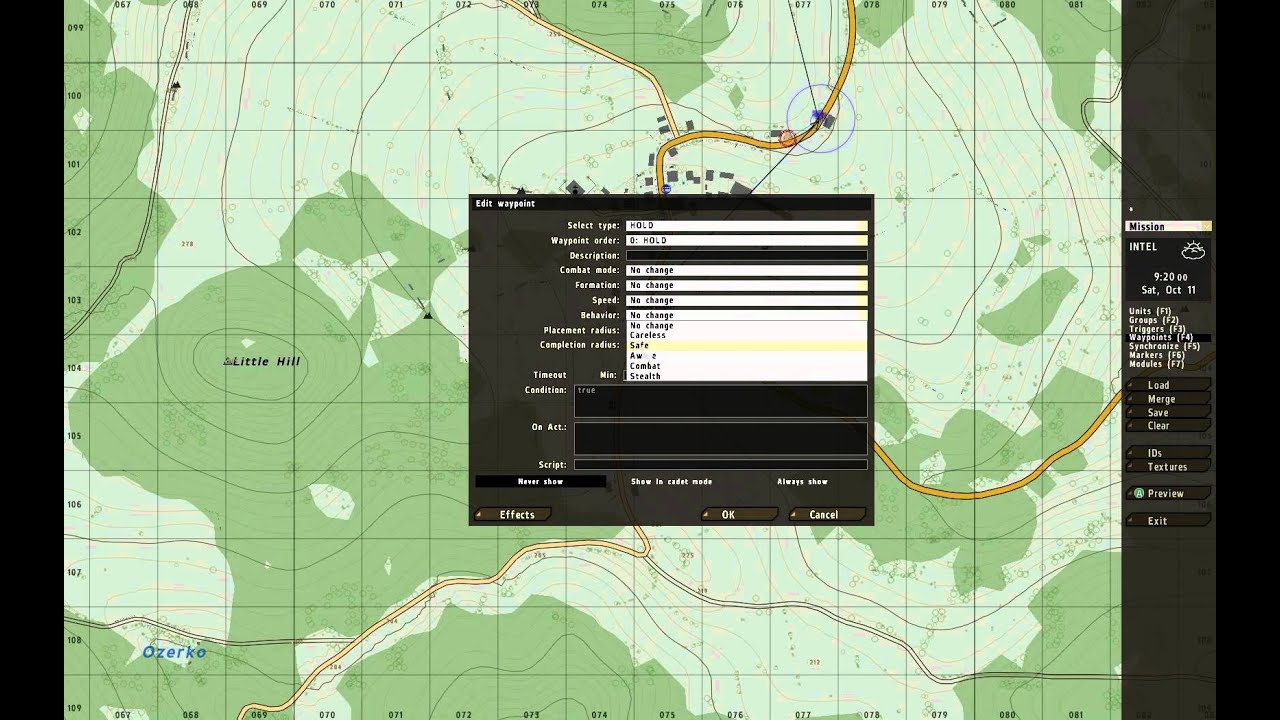This screenshot has height=720, width=1280.
Task: Click the On Act. text box
Action: pos(720,438)
